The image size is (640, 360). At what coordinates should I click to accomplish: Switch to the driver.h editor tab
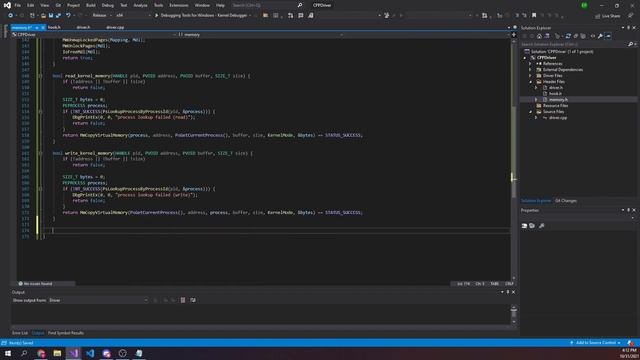point(83,27)
